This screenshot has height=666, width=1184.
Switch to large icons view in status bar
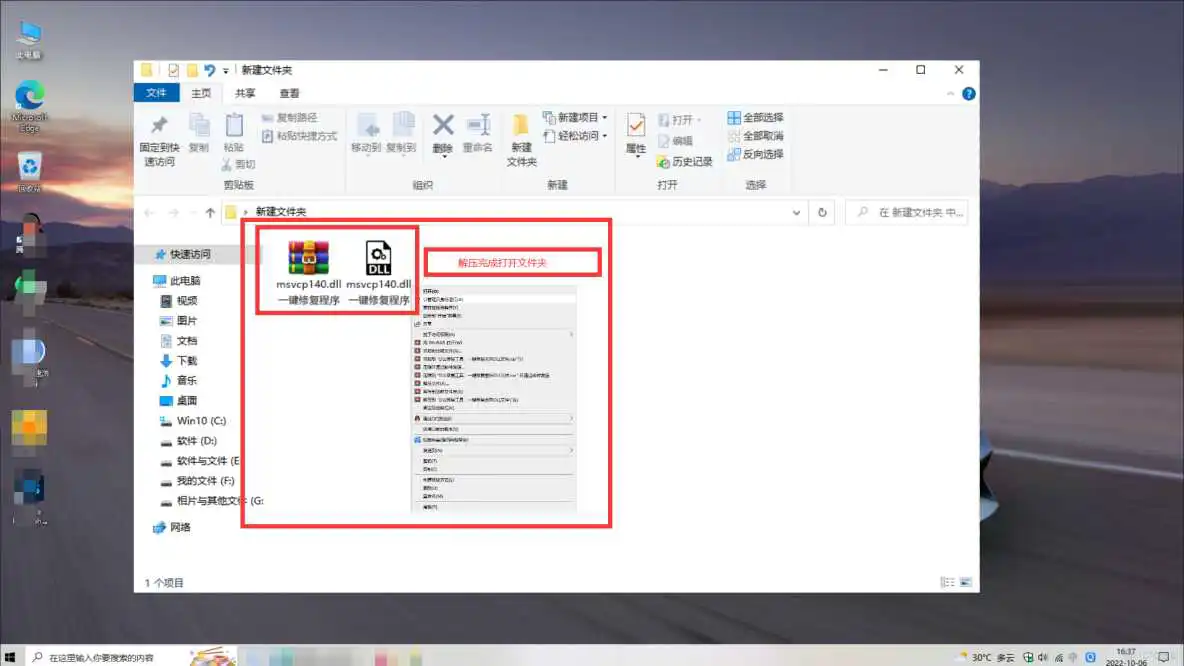pyautogui.click(x=963, y=580)
